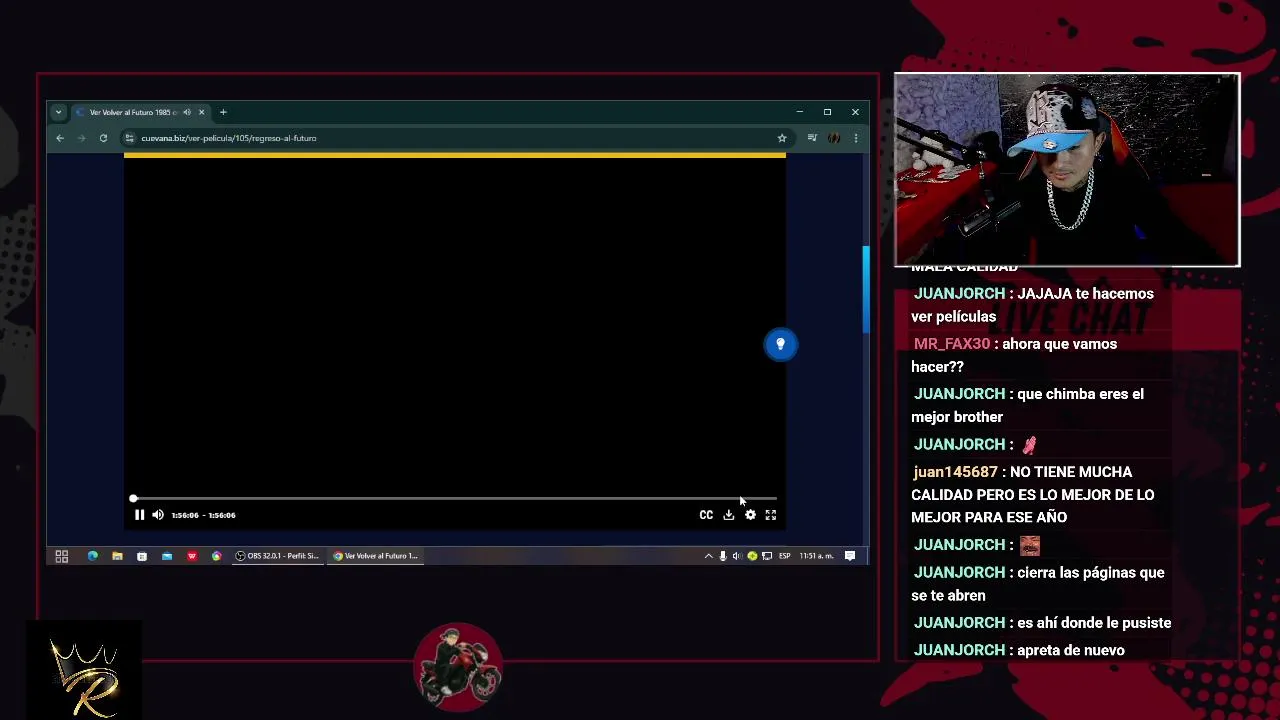Switch to Ver Volver al Futuro taskbar window

[376, 556]
